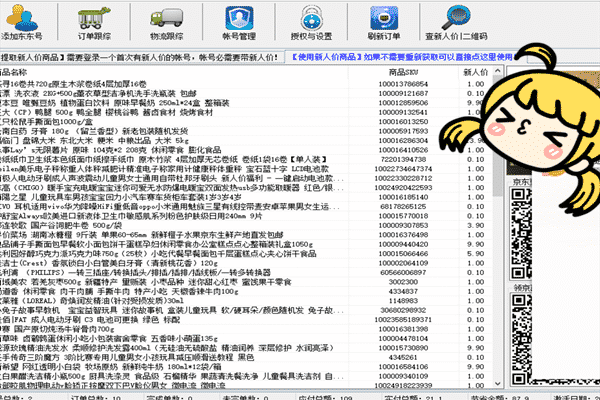
Task: Select the (CHIGO) 暖手宝充电暖宝宝 row
Action: [x=245, y=188]
